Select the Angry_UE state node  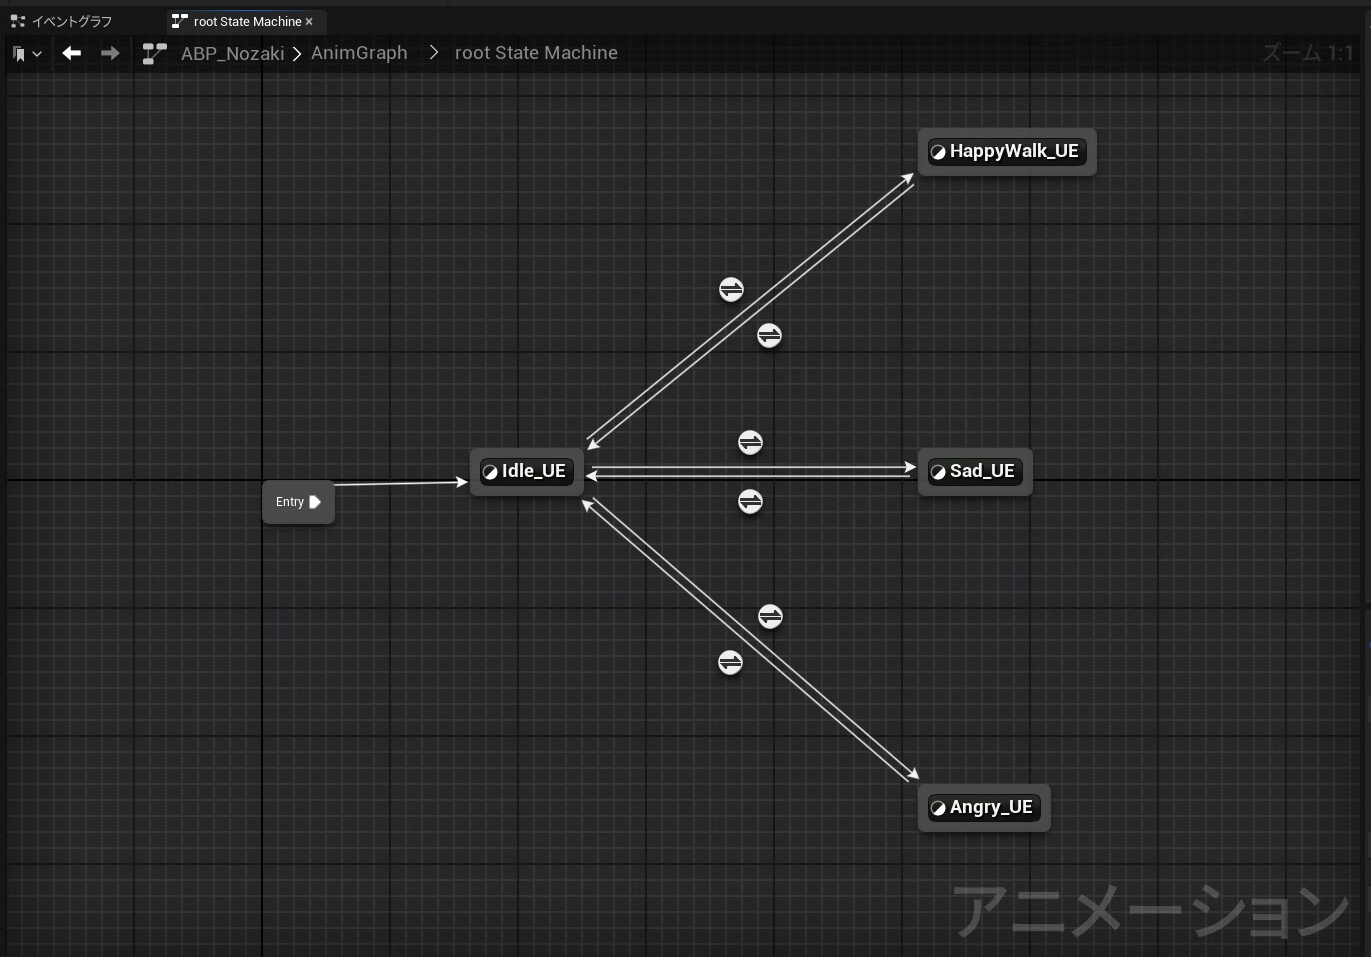(983, 807)
